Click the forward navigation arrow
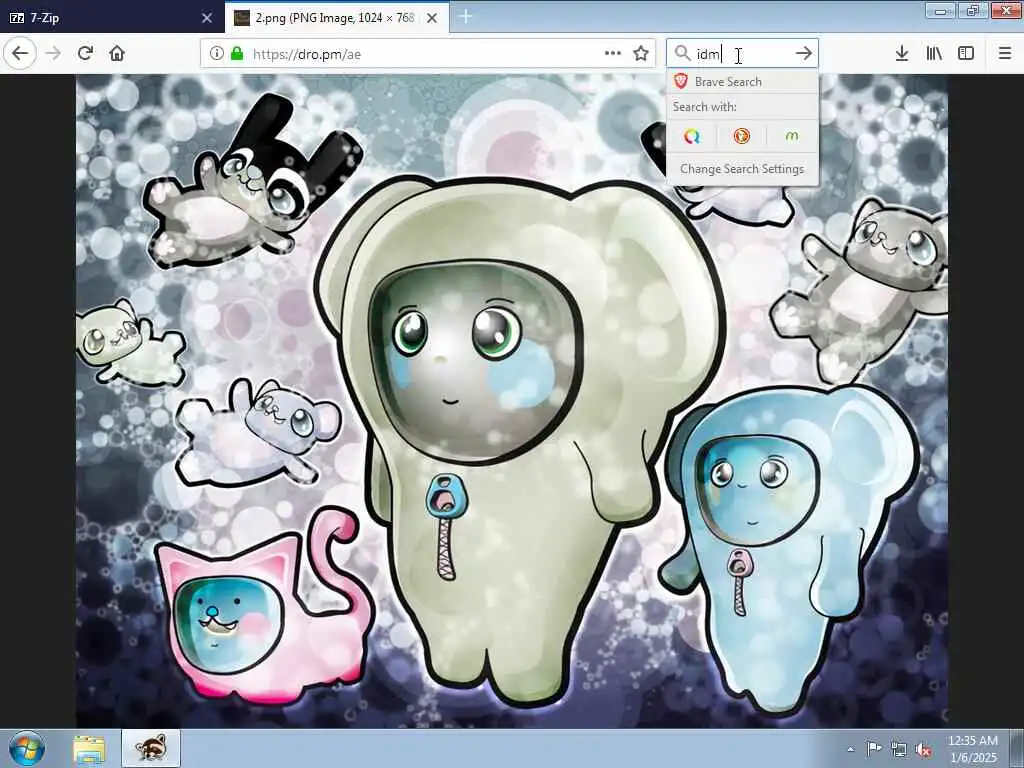Image resolution: width=1024 pixels, height=768 pixels. coord(53,54)
